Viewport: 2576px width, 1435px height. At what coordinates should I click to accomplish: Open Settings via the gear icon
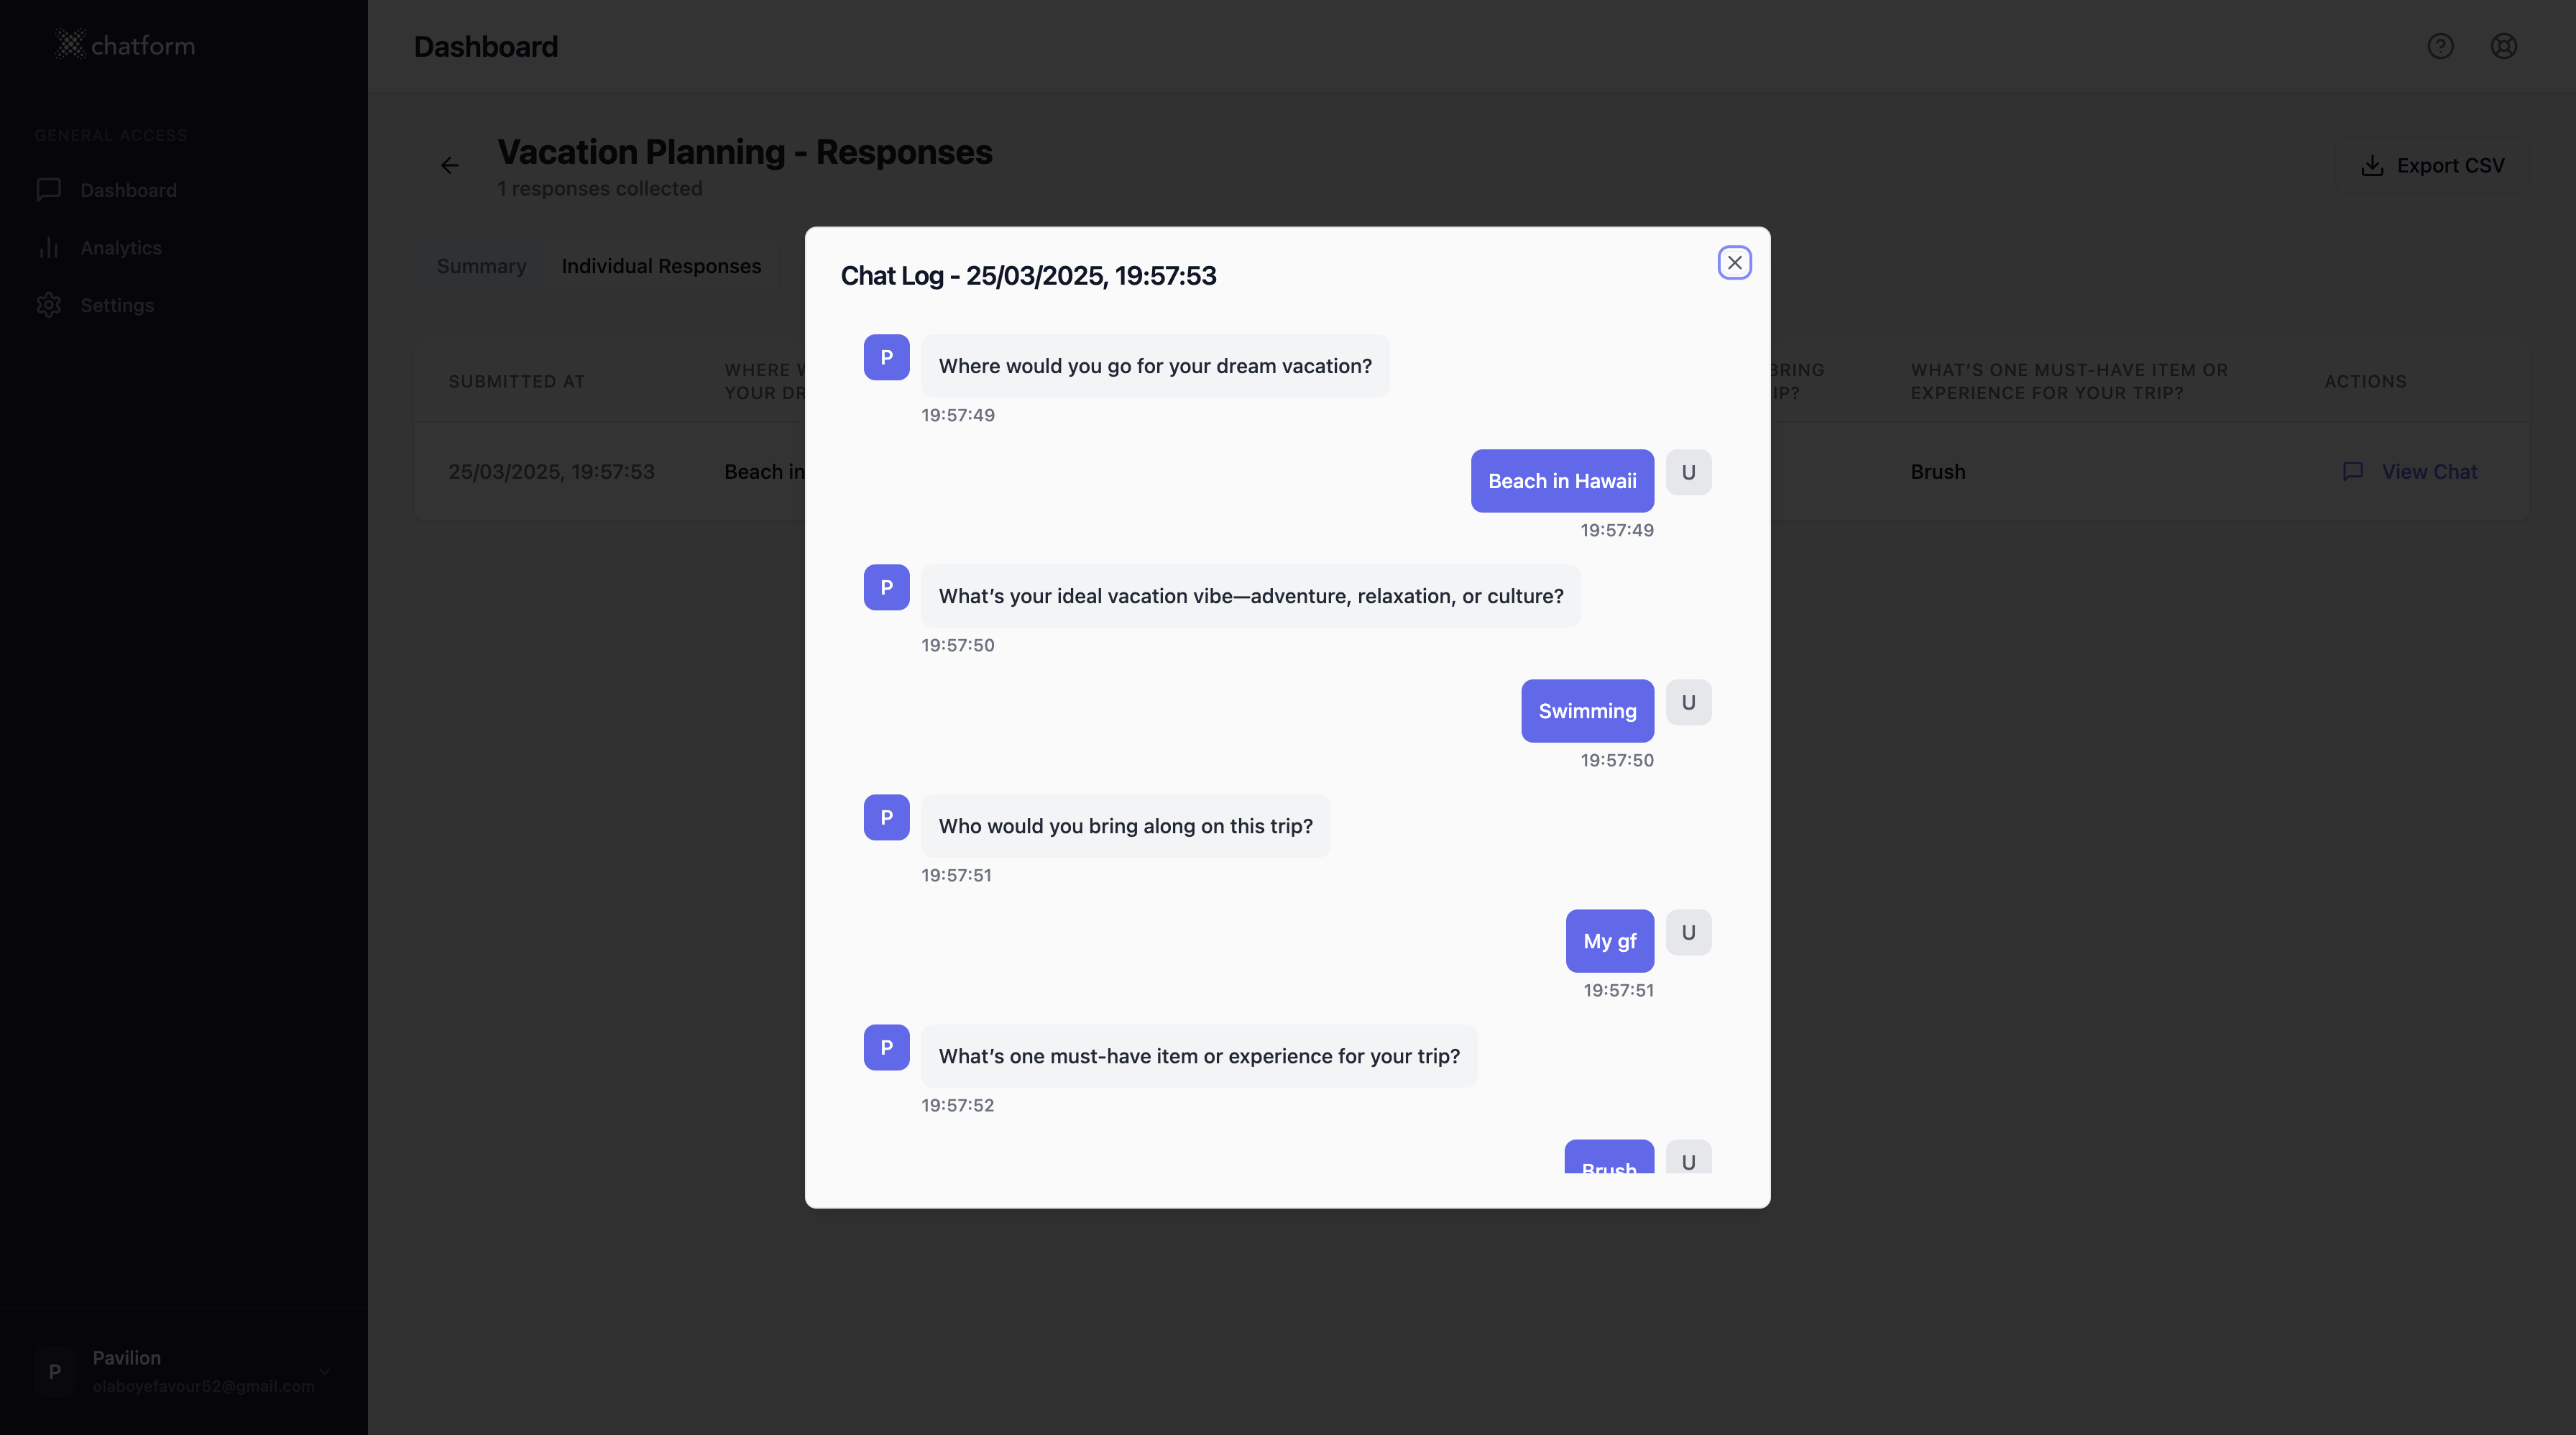coord(48,305)
